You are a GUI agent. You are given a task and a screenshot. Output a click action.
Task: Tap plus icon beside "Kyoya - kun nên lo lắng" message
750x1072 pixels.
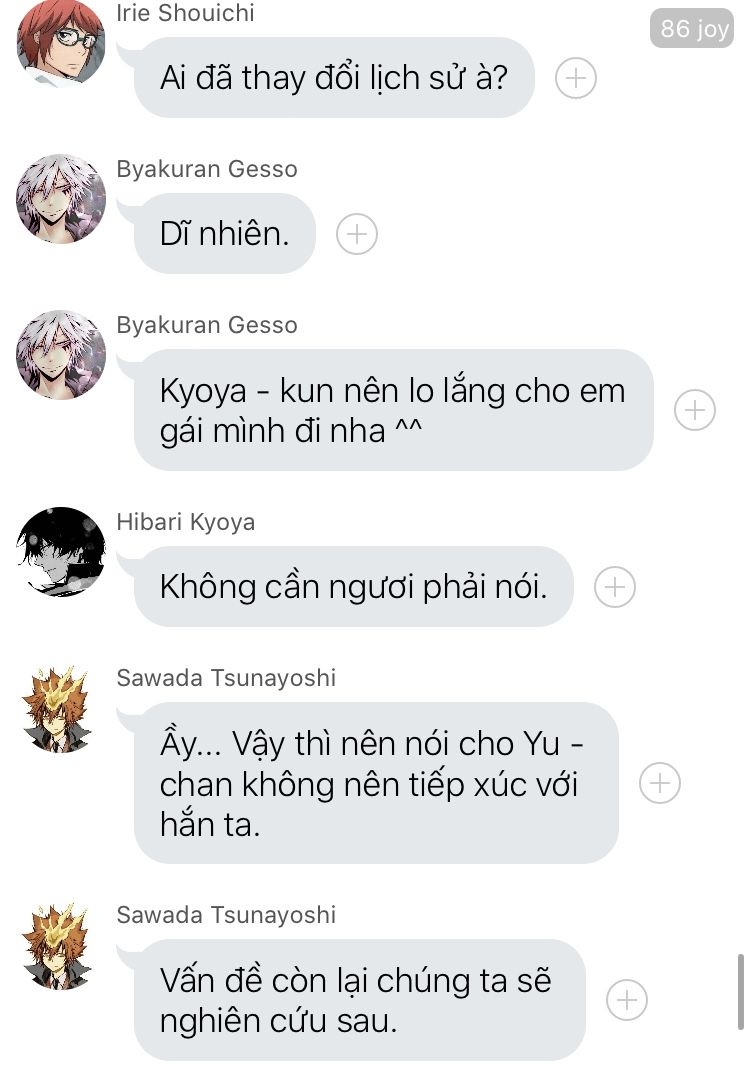pyautogui.click(x=695, y=410)
